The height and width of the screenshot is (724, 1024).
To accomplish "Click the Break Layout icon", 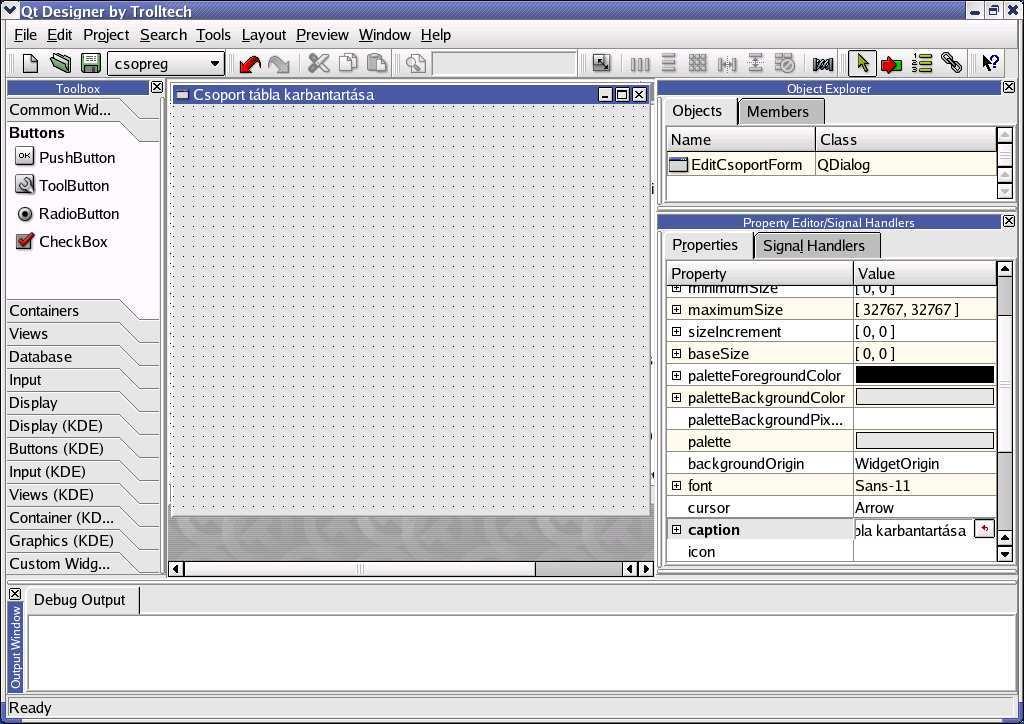I will pyautogui.click(x=784, y=63).
